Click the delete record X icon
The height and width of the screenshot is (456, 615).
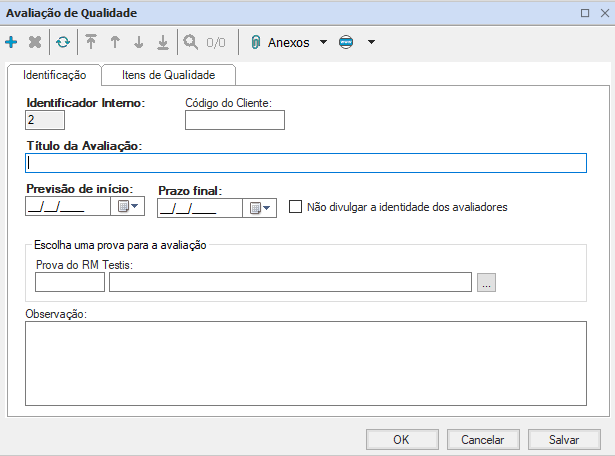[x=35, y=43]
